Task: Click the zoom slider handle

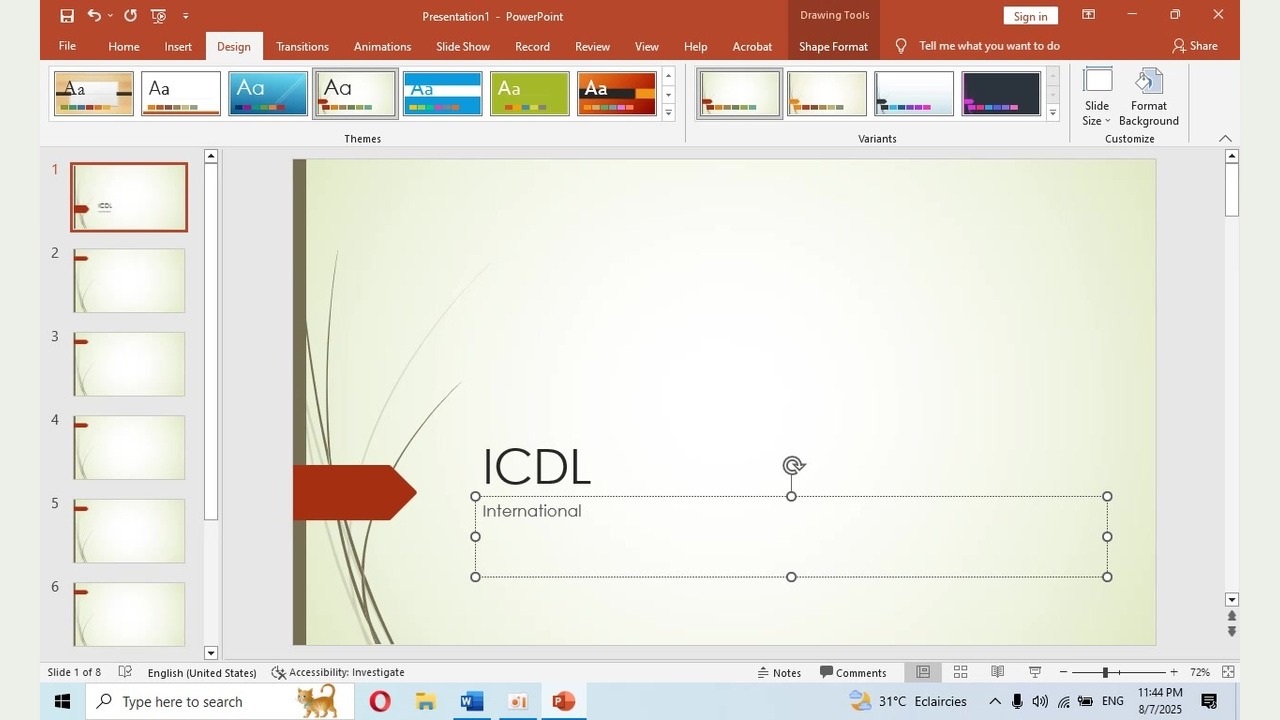Action: [x=1105, y=672]
